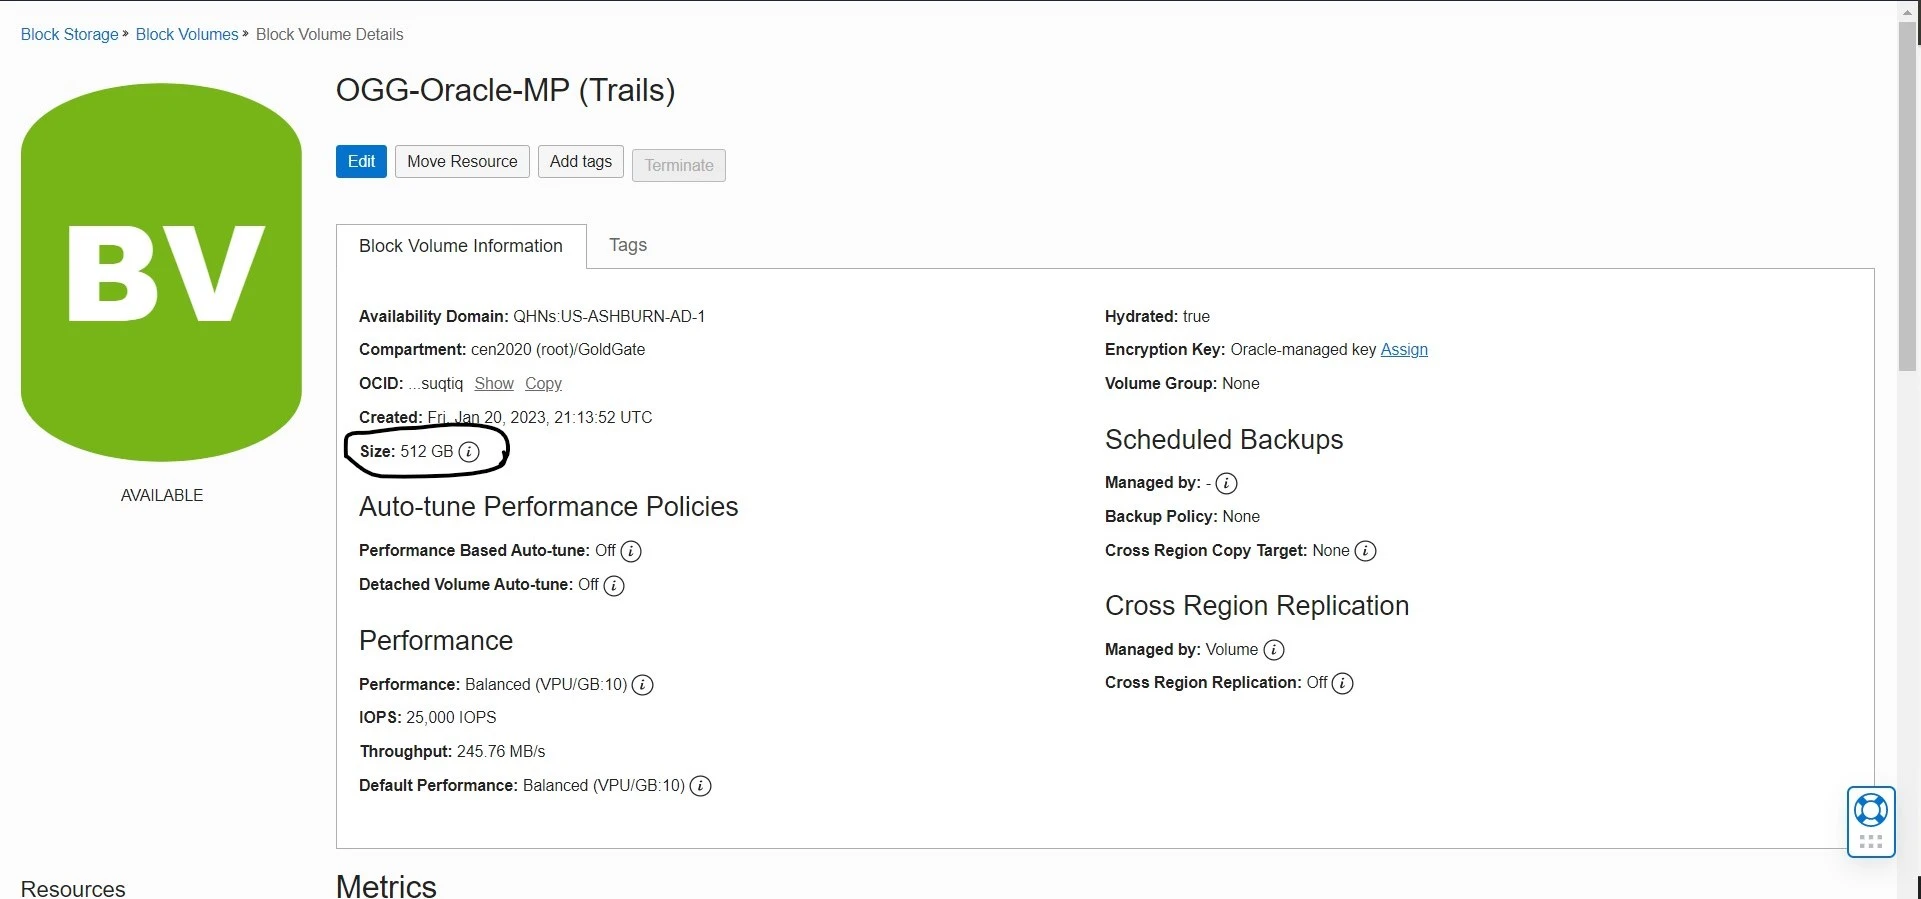The image size is (1921, 899).
Task: Assign an encryption key
Action: coord(1403,350)
